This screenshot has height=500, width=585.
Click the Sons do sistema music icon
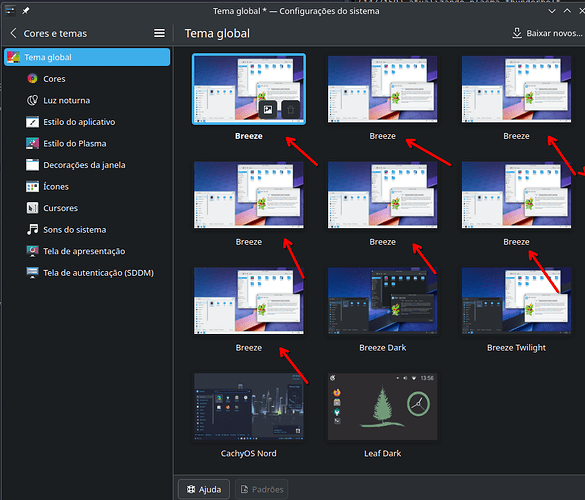[x=32, y=229]
